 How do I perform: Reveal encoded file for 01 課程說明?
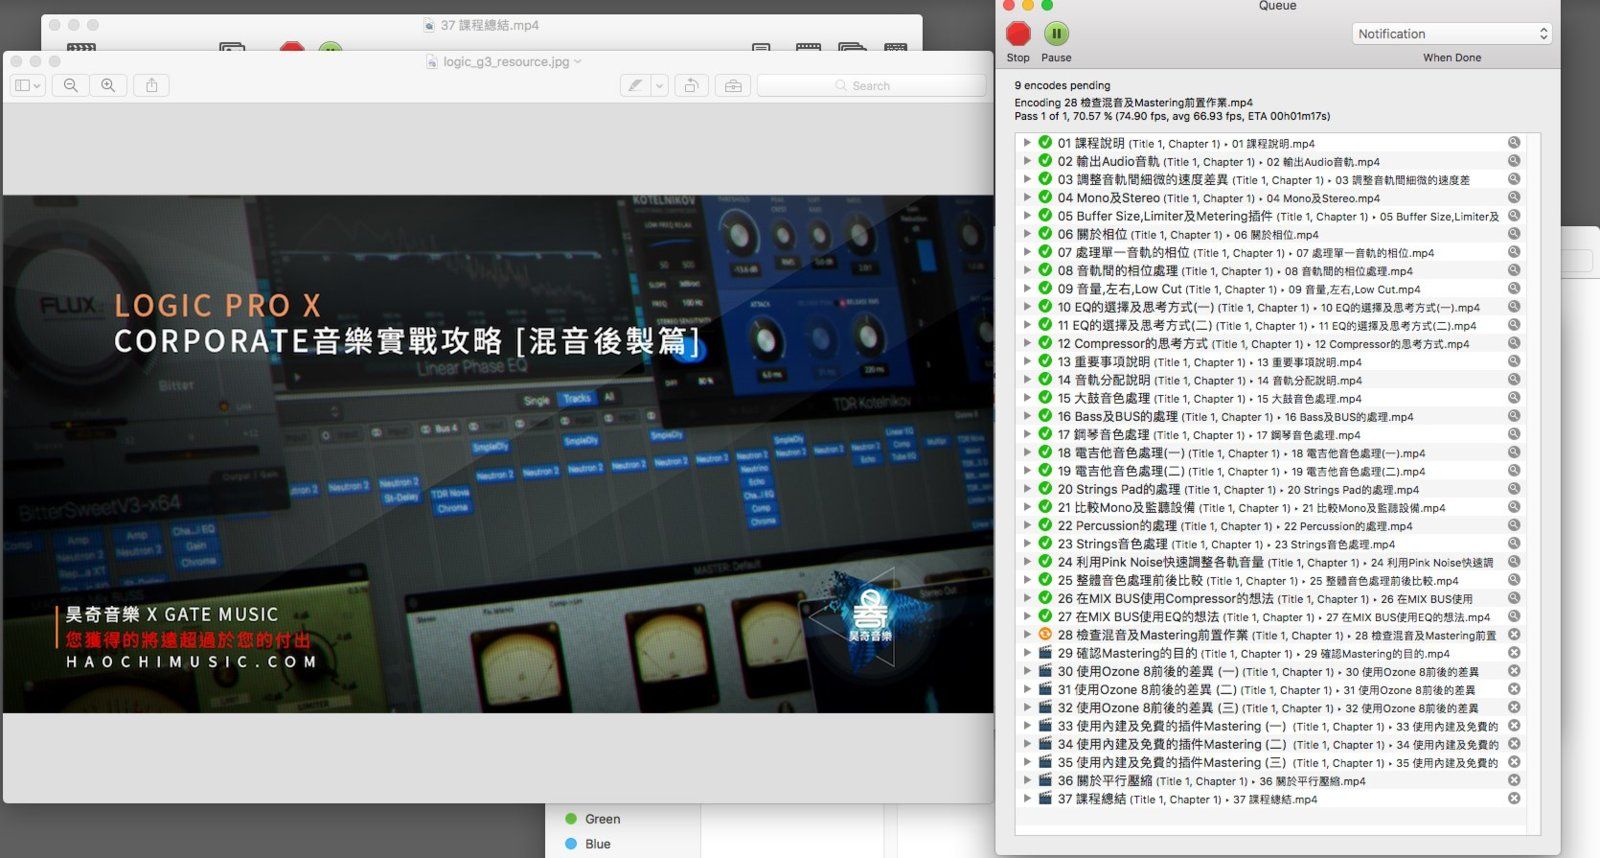coord(1514,143)
